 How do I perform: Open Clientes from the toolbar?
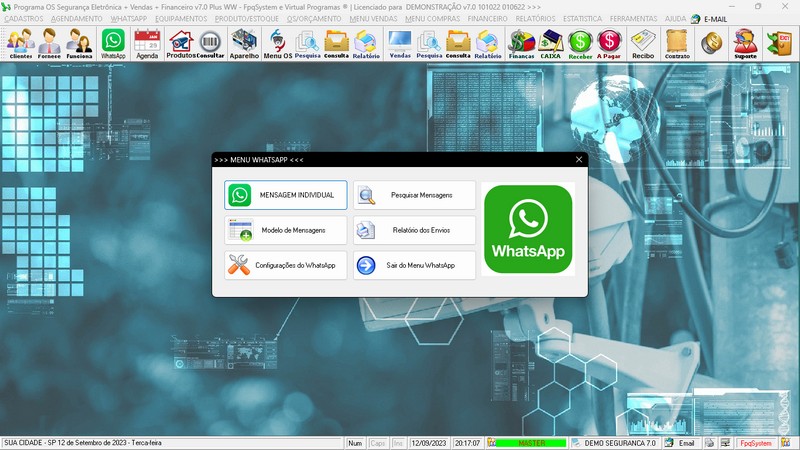point(20,44)
